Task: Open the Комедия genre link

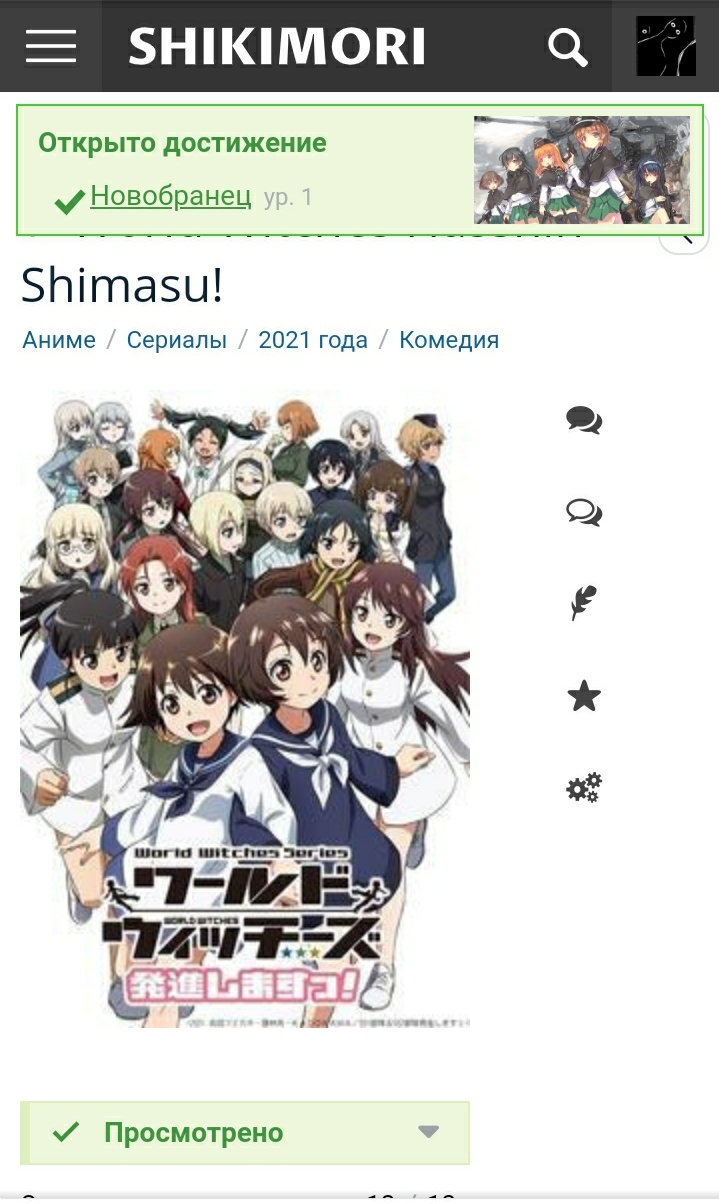Action: tap(449, 340)
